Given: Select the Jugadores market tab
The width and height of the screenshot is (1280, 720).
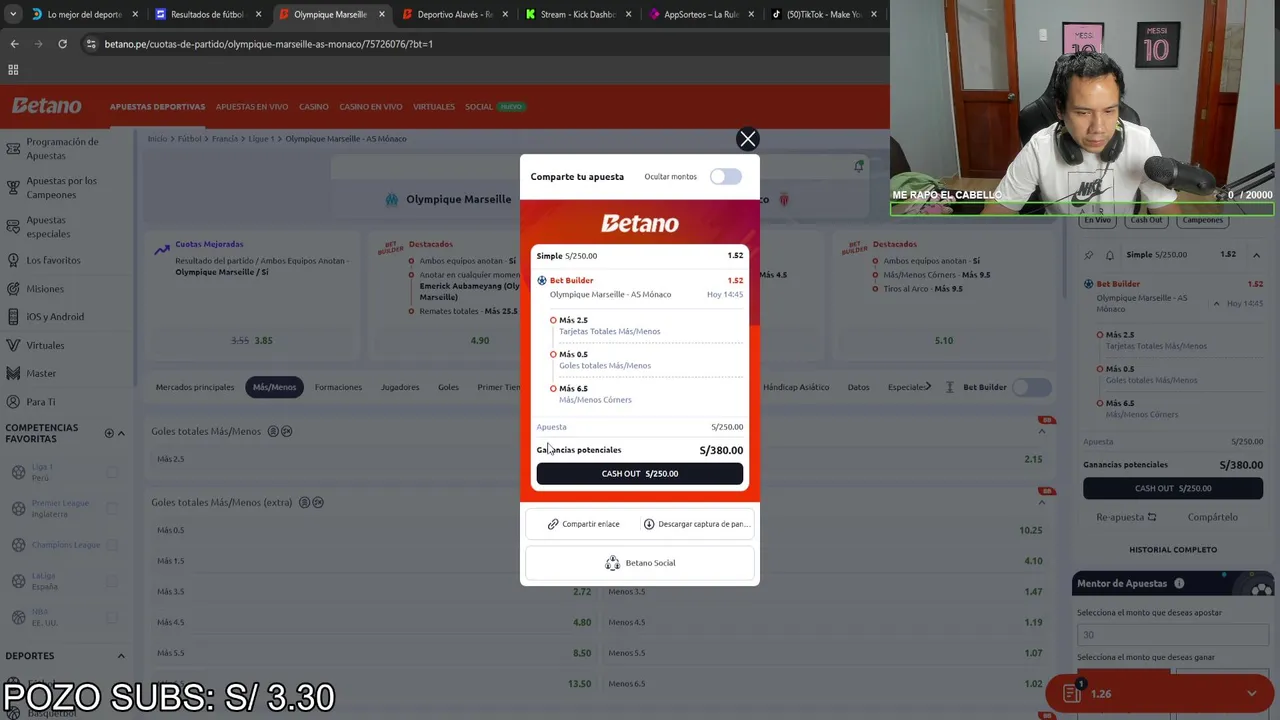Looking at the screenshot, I should pos(400,387).
